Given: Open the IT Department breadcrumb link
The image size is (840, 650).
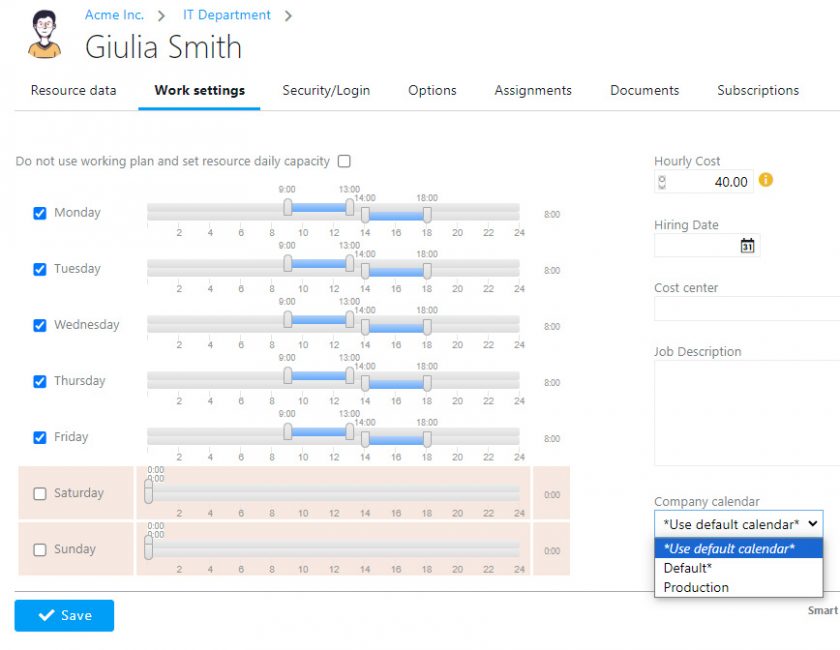Looking at the screenshot, I should (x=226, y=15).
